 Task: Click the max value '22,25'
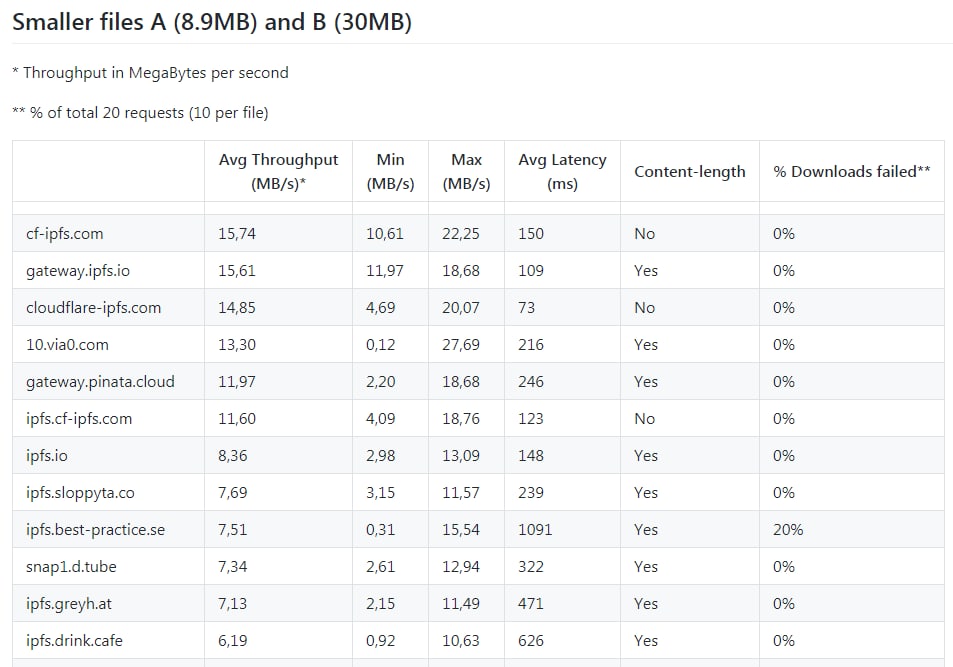coord(461,234)
